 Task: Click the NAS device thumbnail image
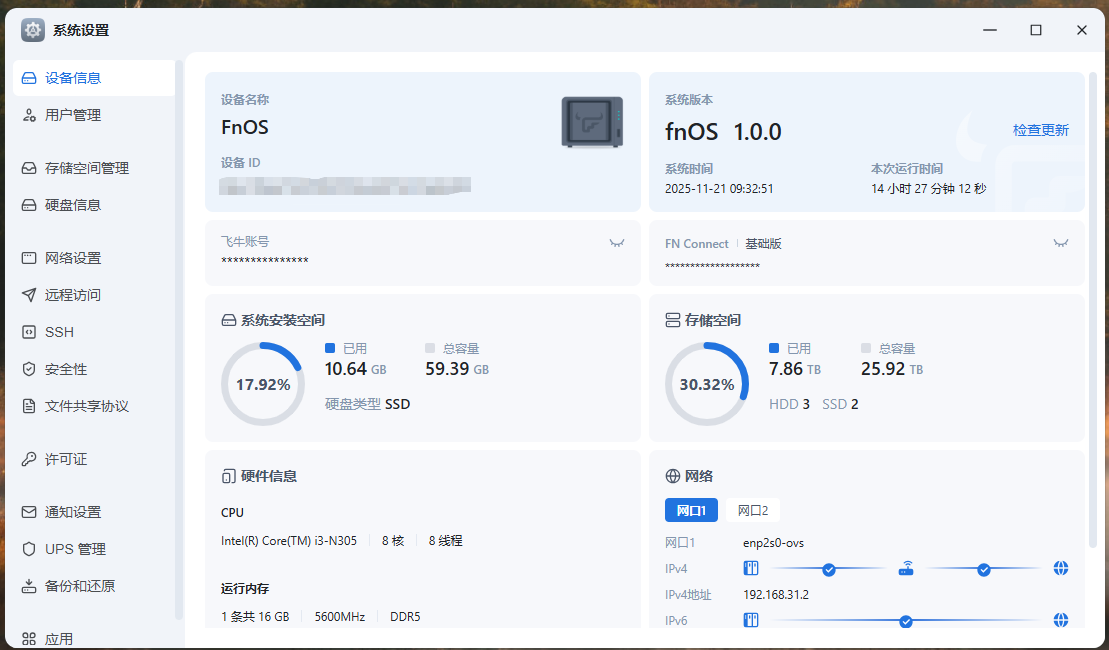click(x=592, y=122)
